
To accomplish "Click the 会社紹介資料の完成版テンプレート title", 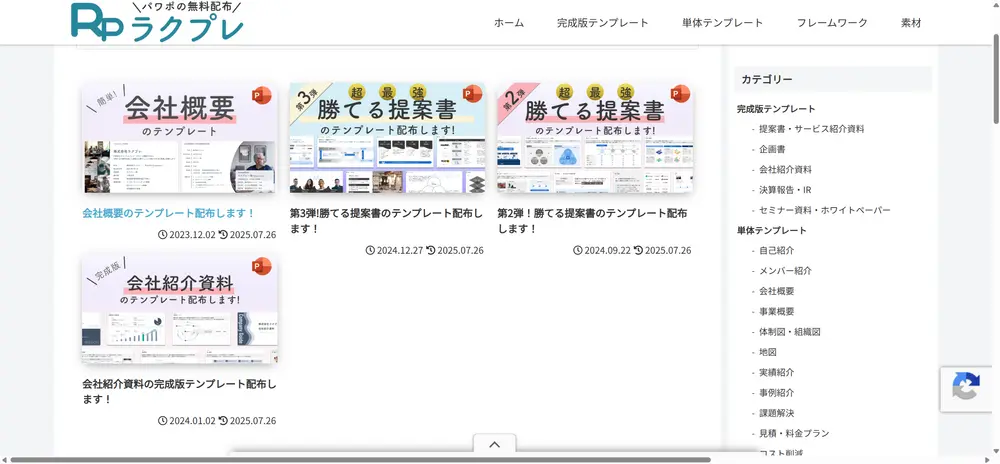I will (x=179, y=392).
